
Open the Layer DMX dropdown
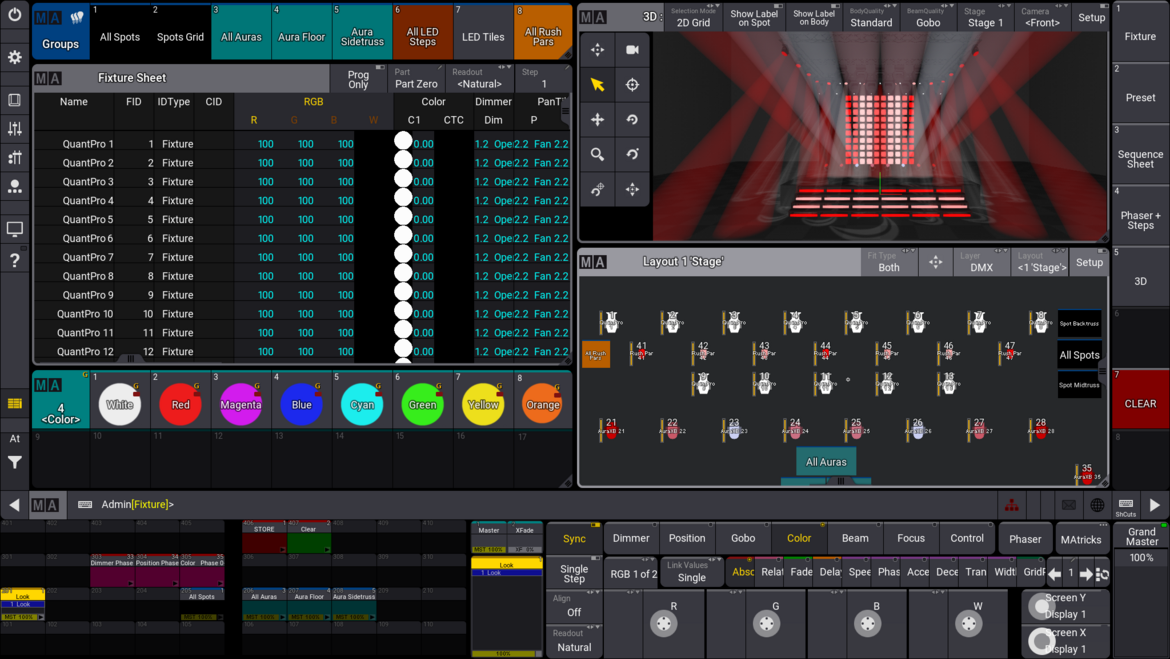(x=981, y=262)
